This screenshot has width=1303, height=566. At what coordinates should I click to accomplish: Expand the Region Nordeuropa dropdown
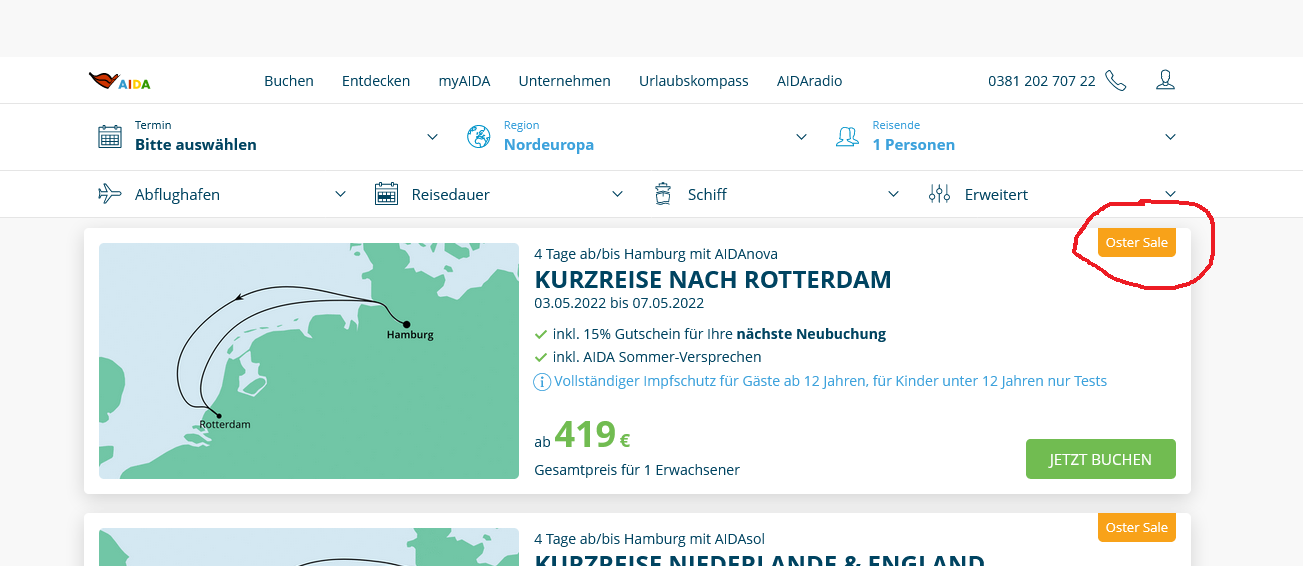(801, 137)
